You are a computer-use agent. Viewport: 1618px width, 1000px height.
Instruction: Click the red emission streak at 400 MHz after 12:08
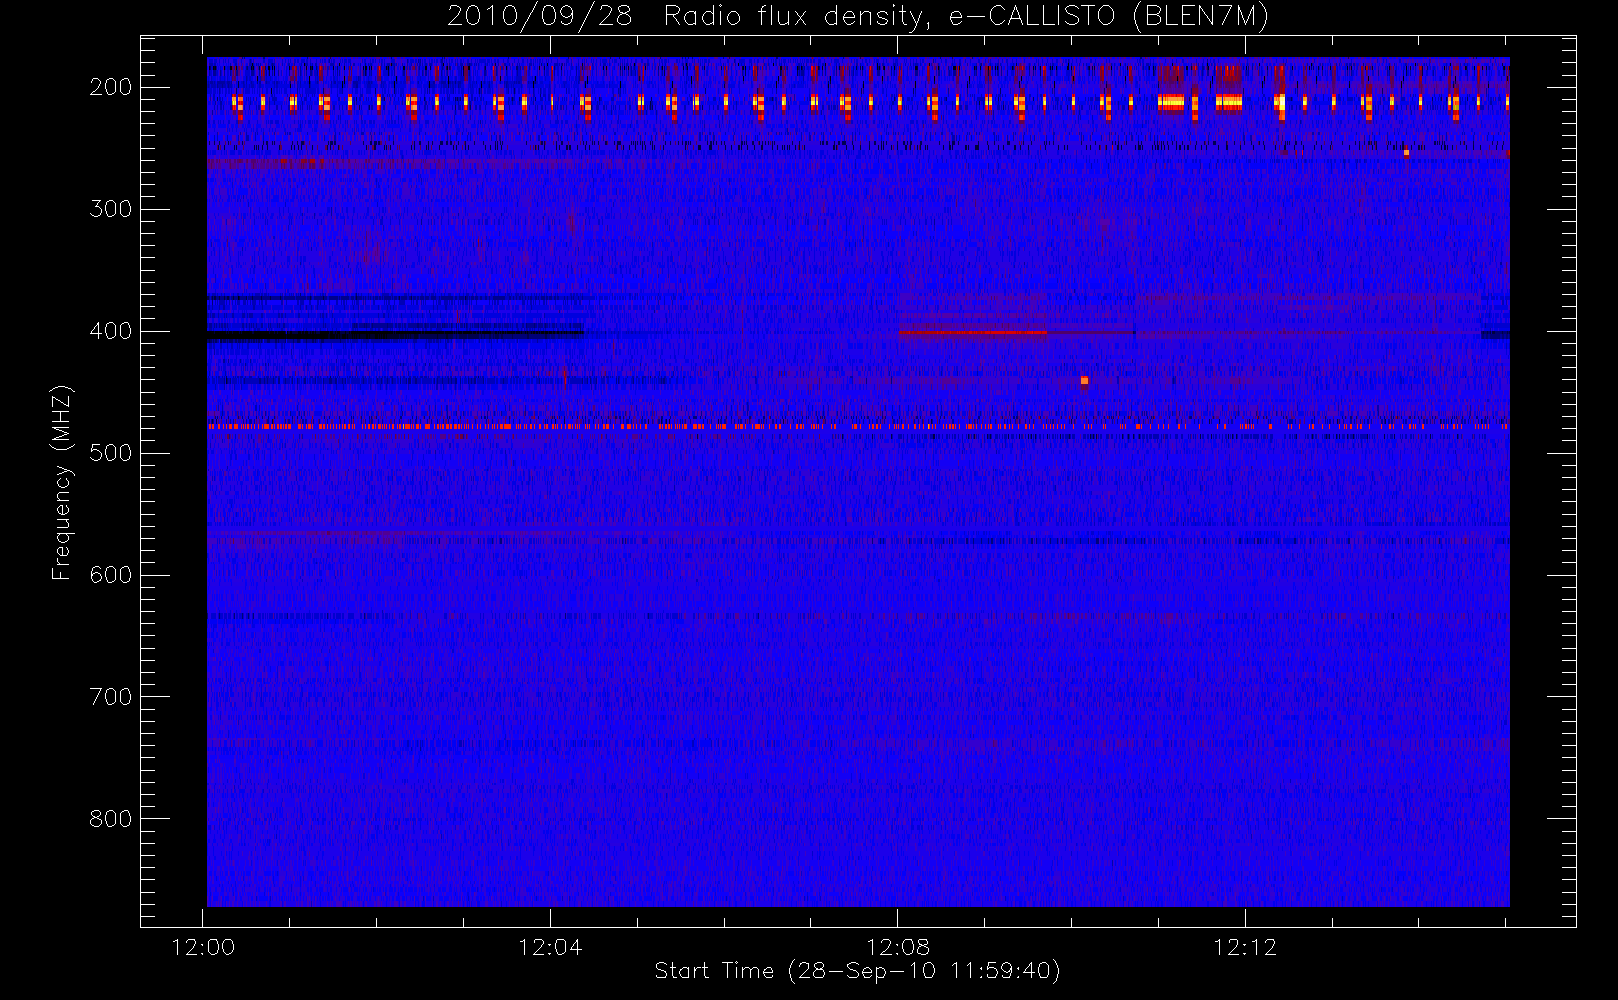pos(972,332)
